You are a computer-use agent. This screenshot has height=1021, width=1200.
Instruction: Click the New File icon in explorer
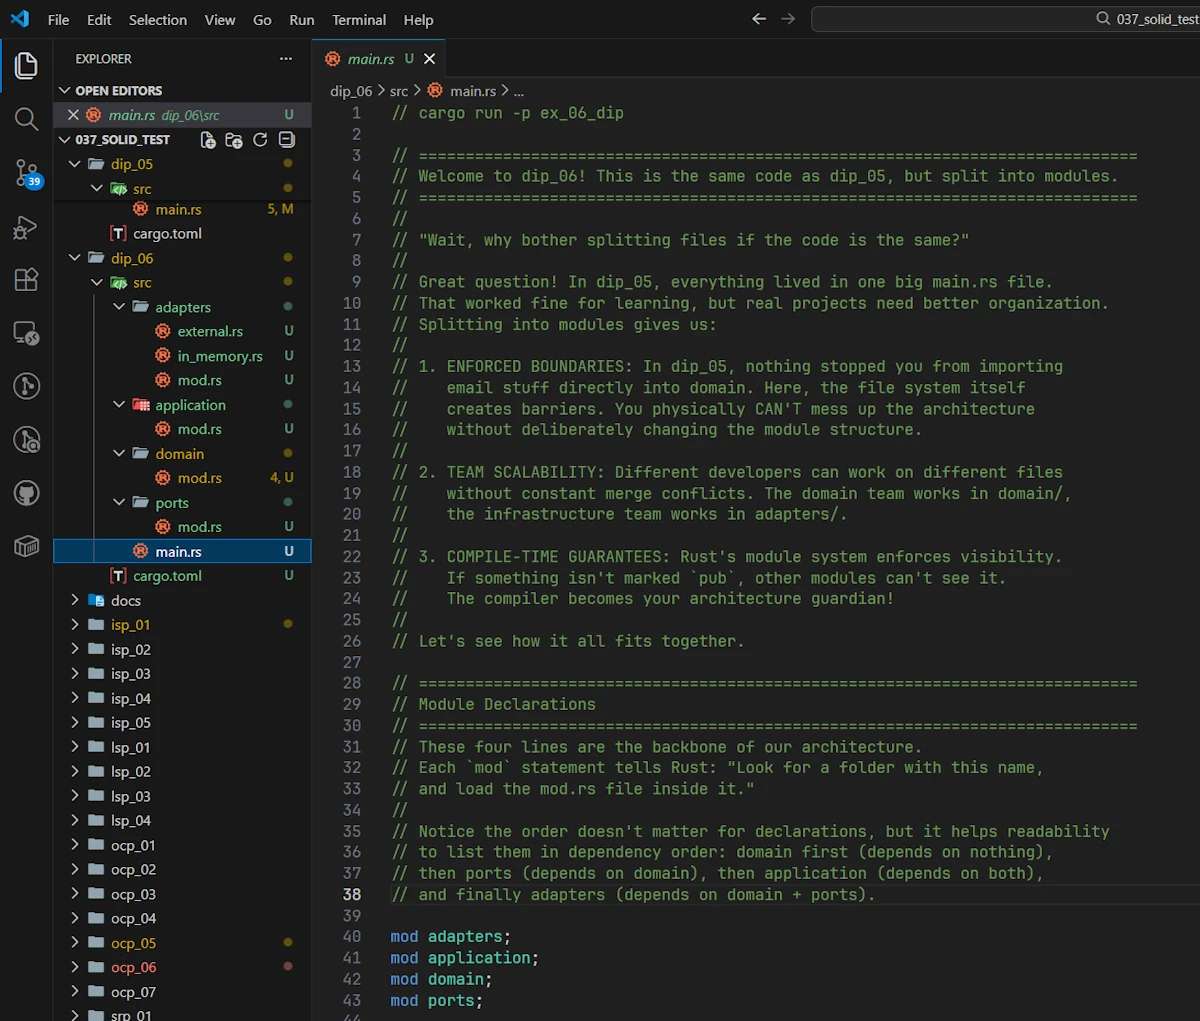click(208, 140)
